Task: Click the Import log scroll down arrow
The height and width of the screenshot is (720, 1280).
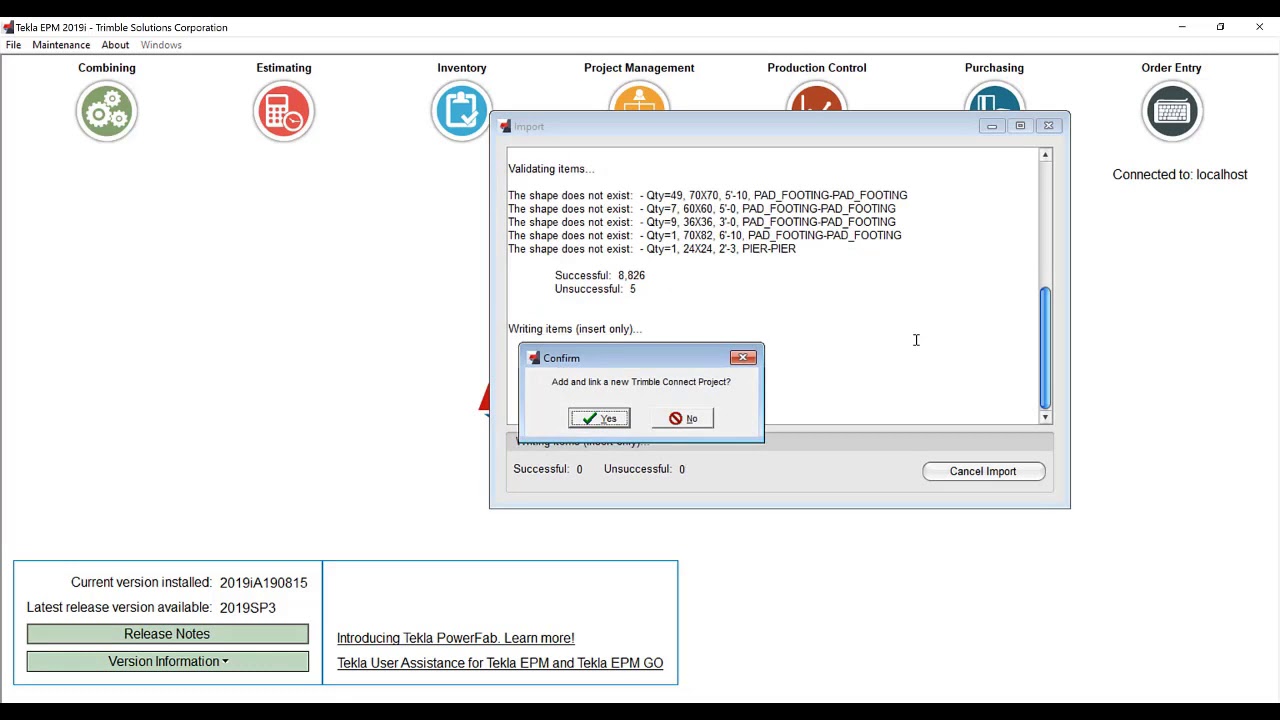Action: (x=1045, y=417)
